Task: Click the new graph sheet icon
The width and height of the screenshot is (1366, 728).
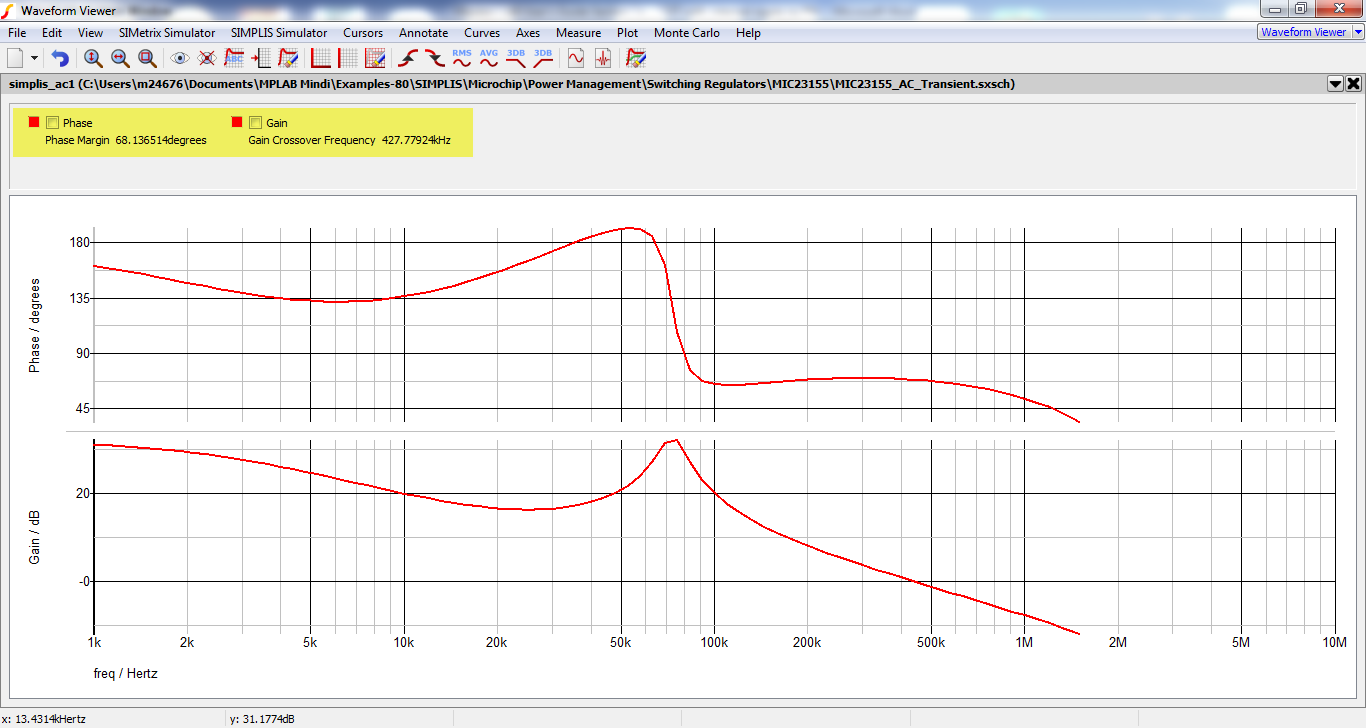Action: [15, 58]
